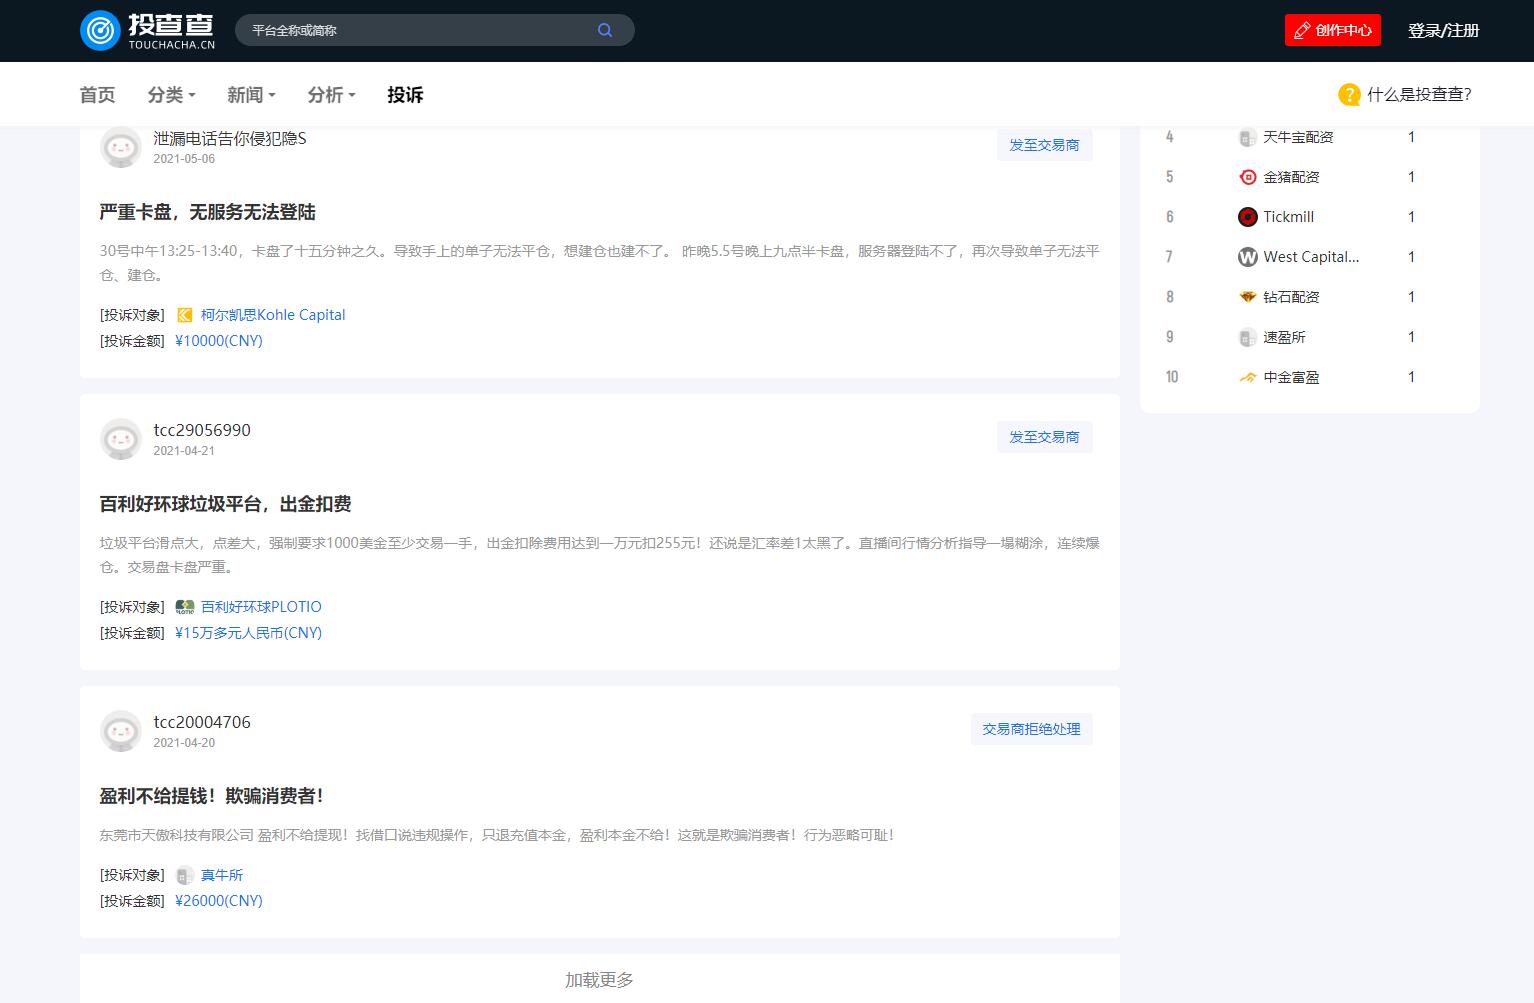Click the Tickmill logo in ranking list

tap(1247, 217)
